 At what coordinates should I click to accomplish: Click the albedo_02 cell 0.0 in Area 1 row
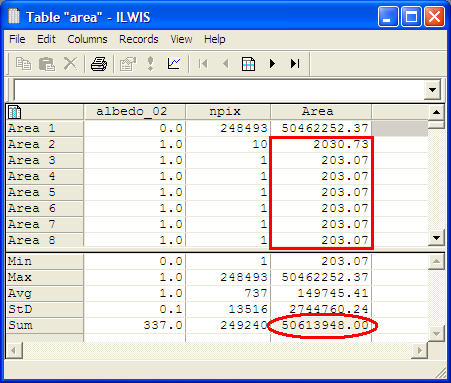tap(135, 128)
